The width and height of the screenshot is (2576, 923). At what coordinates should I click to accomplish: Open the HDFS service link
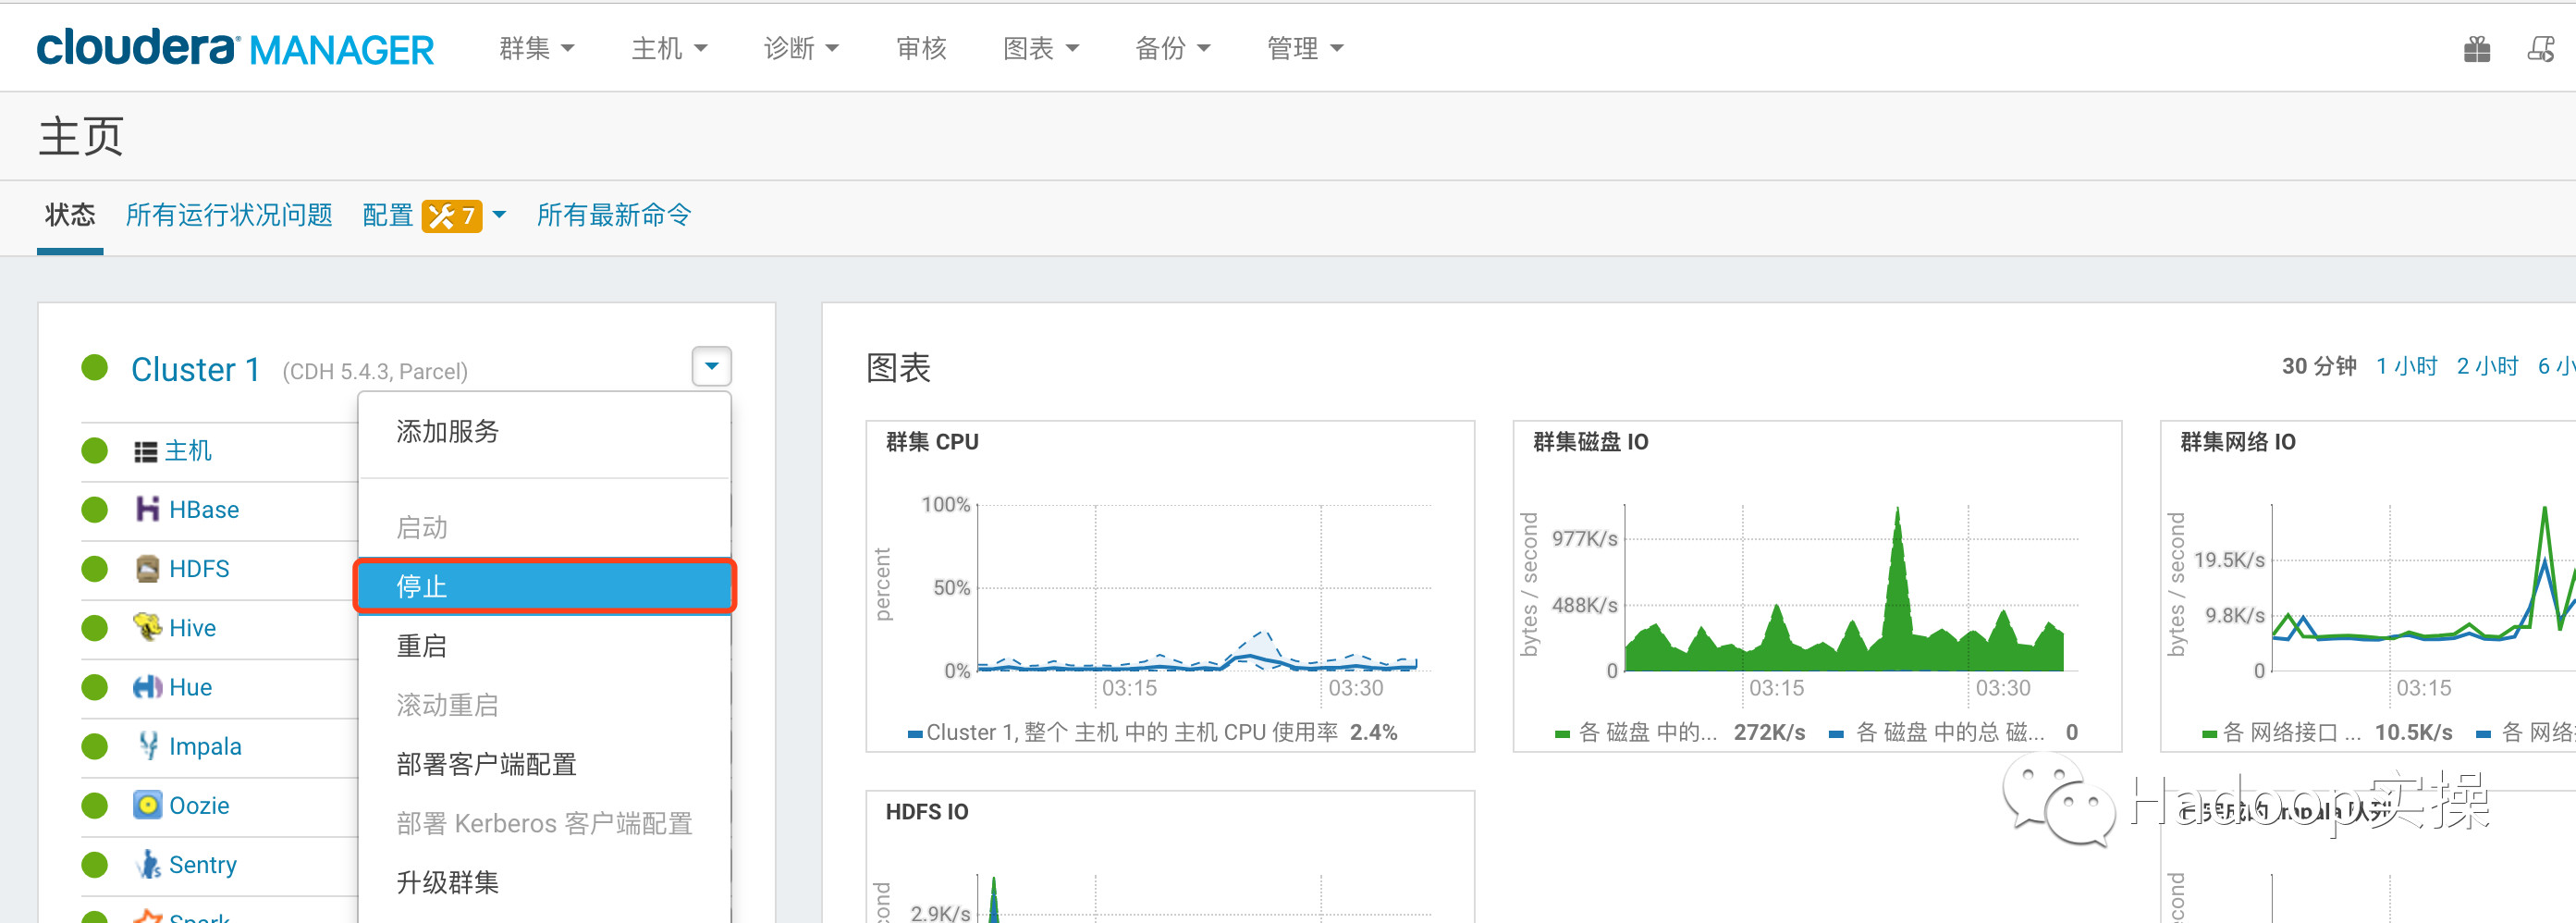[x=199, y=569]
